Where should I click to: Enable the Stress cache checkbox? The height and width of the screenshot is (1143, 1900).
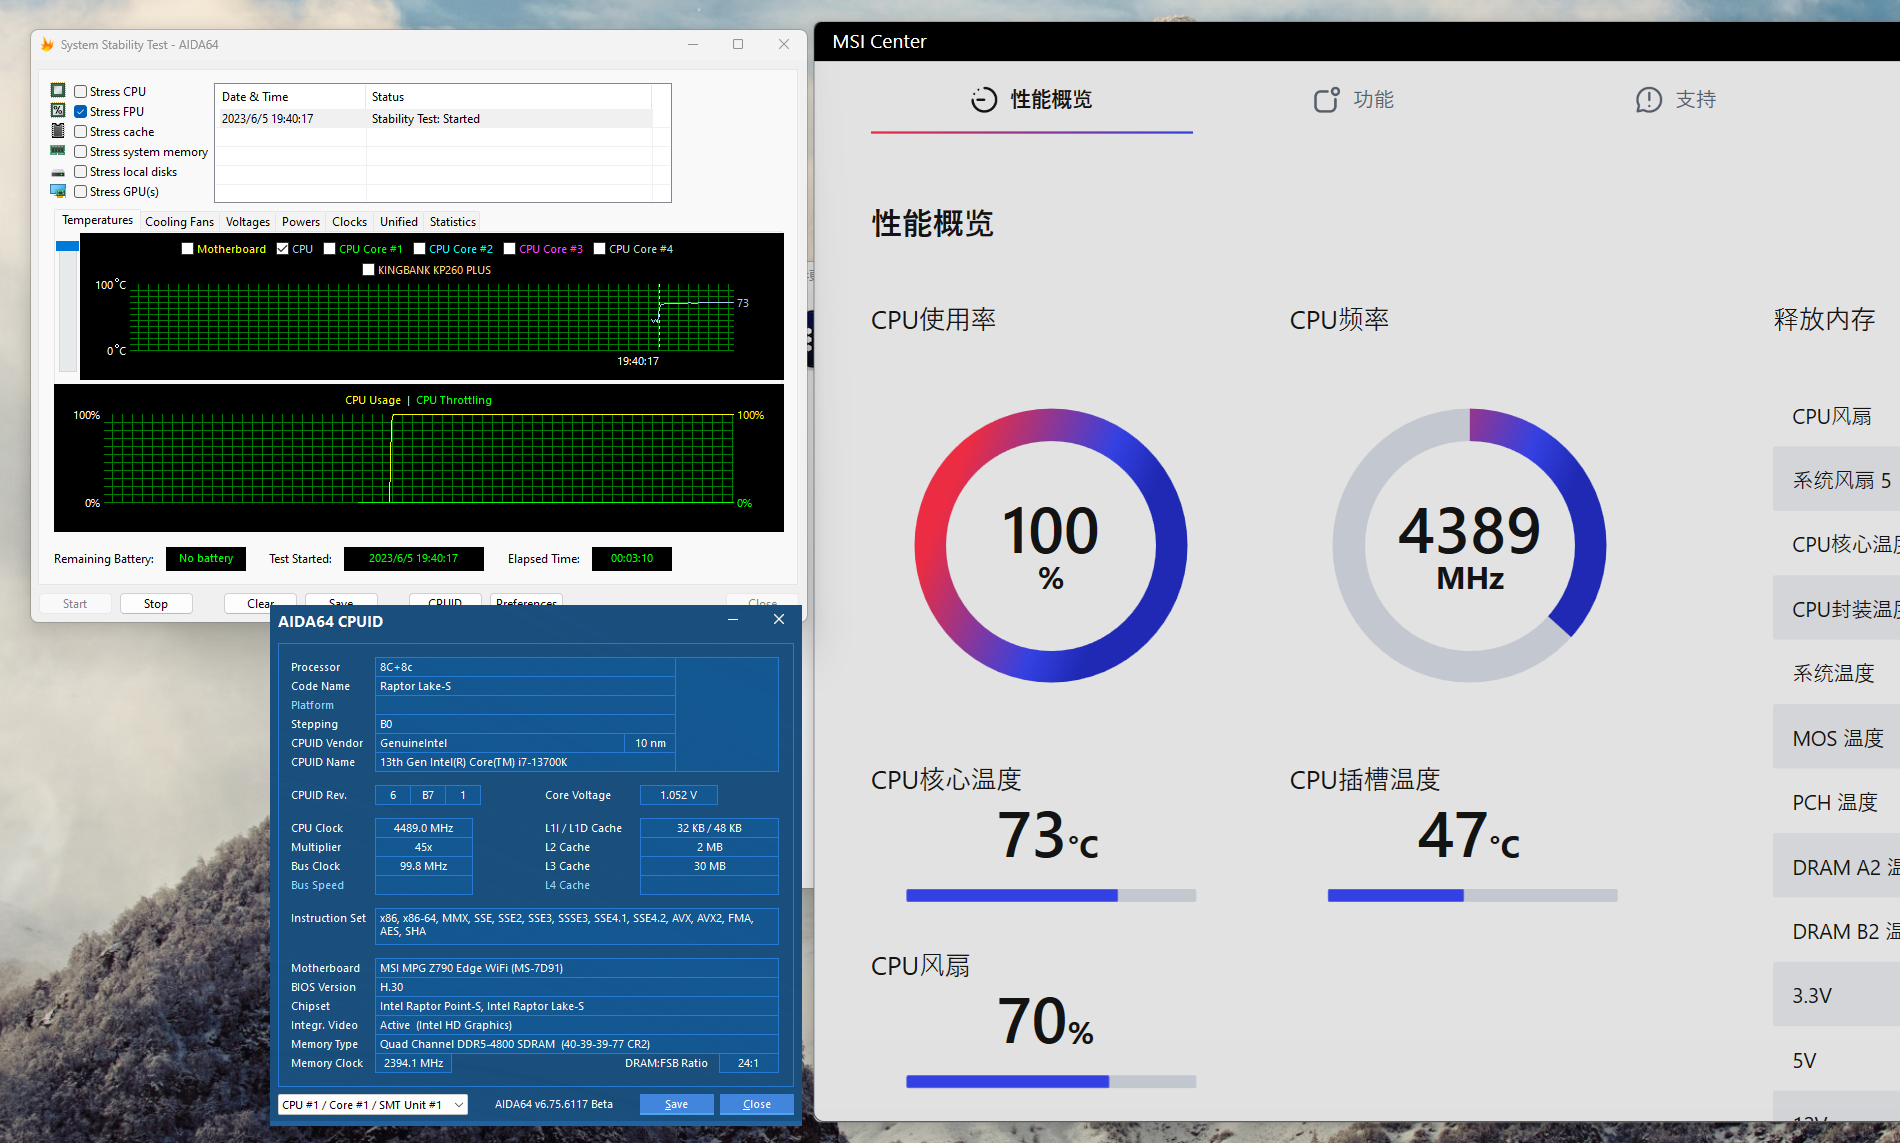coord(81,132)
